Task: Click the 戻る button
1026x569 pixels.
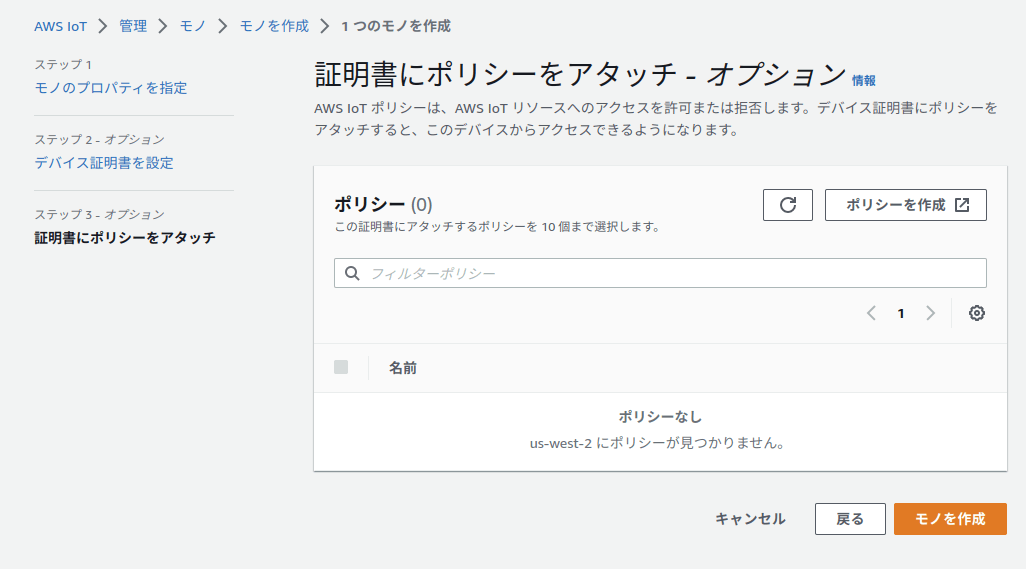Action: click(850, 519)
